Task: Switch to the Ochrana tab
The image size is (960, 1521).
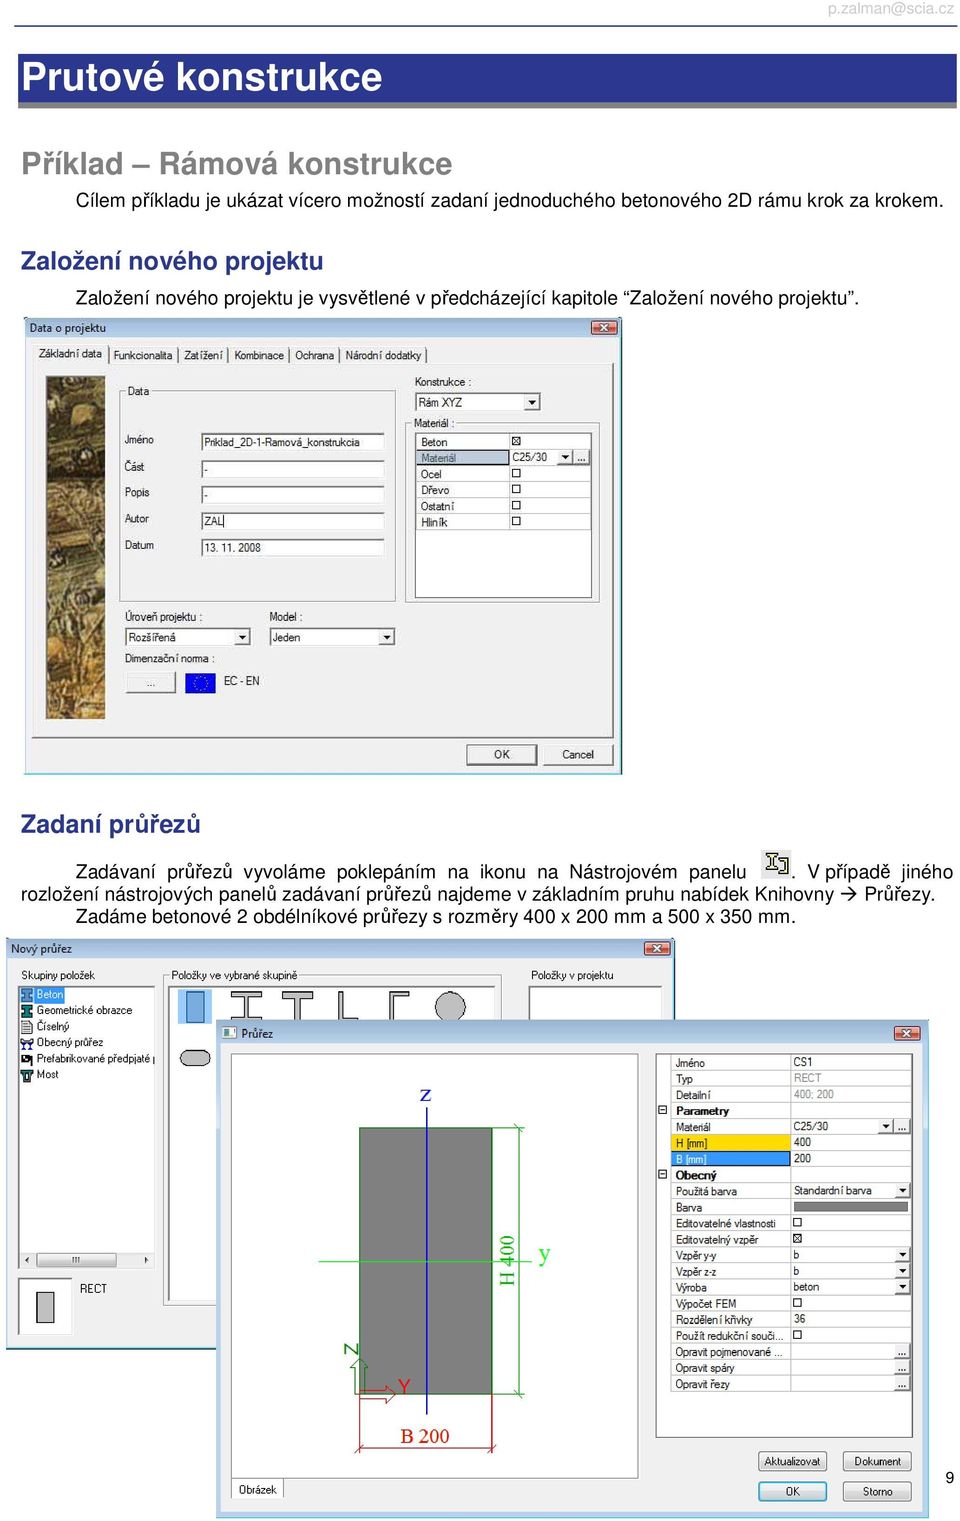Action: [x=314, y=355]
